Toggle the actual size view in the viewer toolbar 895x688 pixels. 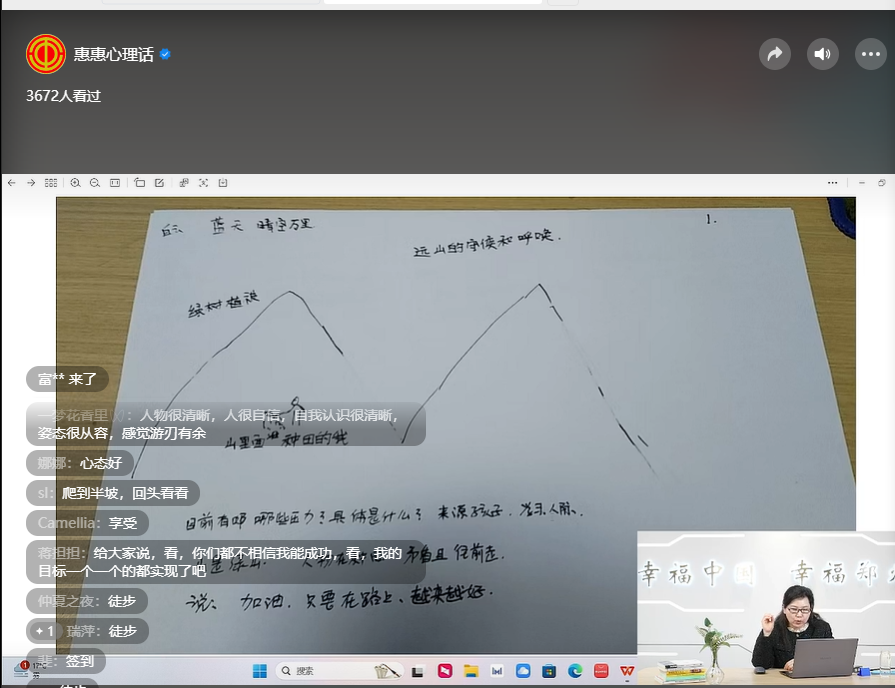115,183
